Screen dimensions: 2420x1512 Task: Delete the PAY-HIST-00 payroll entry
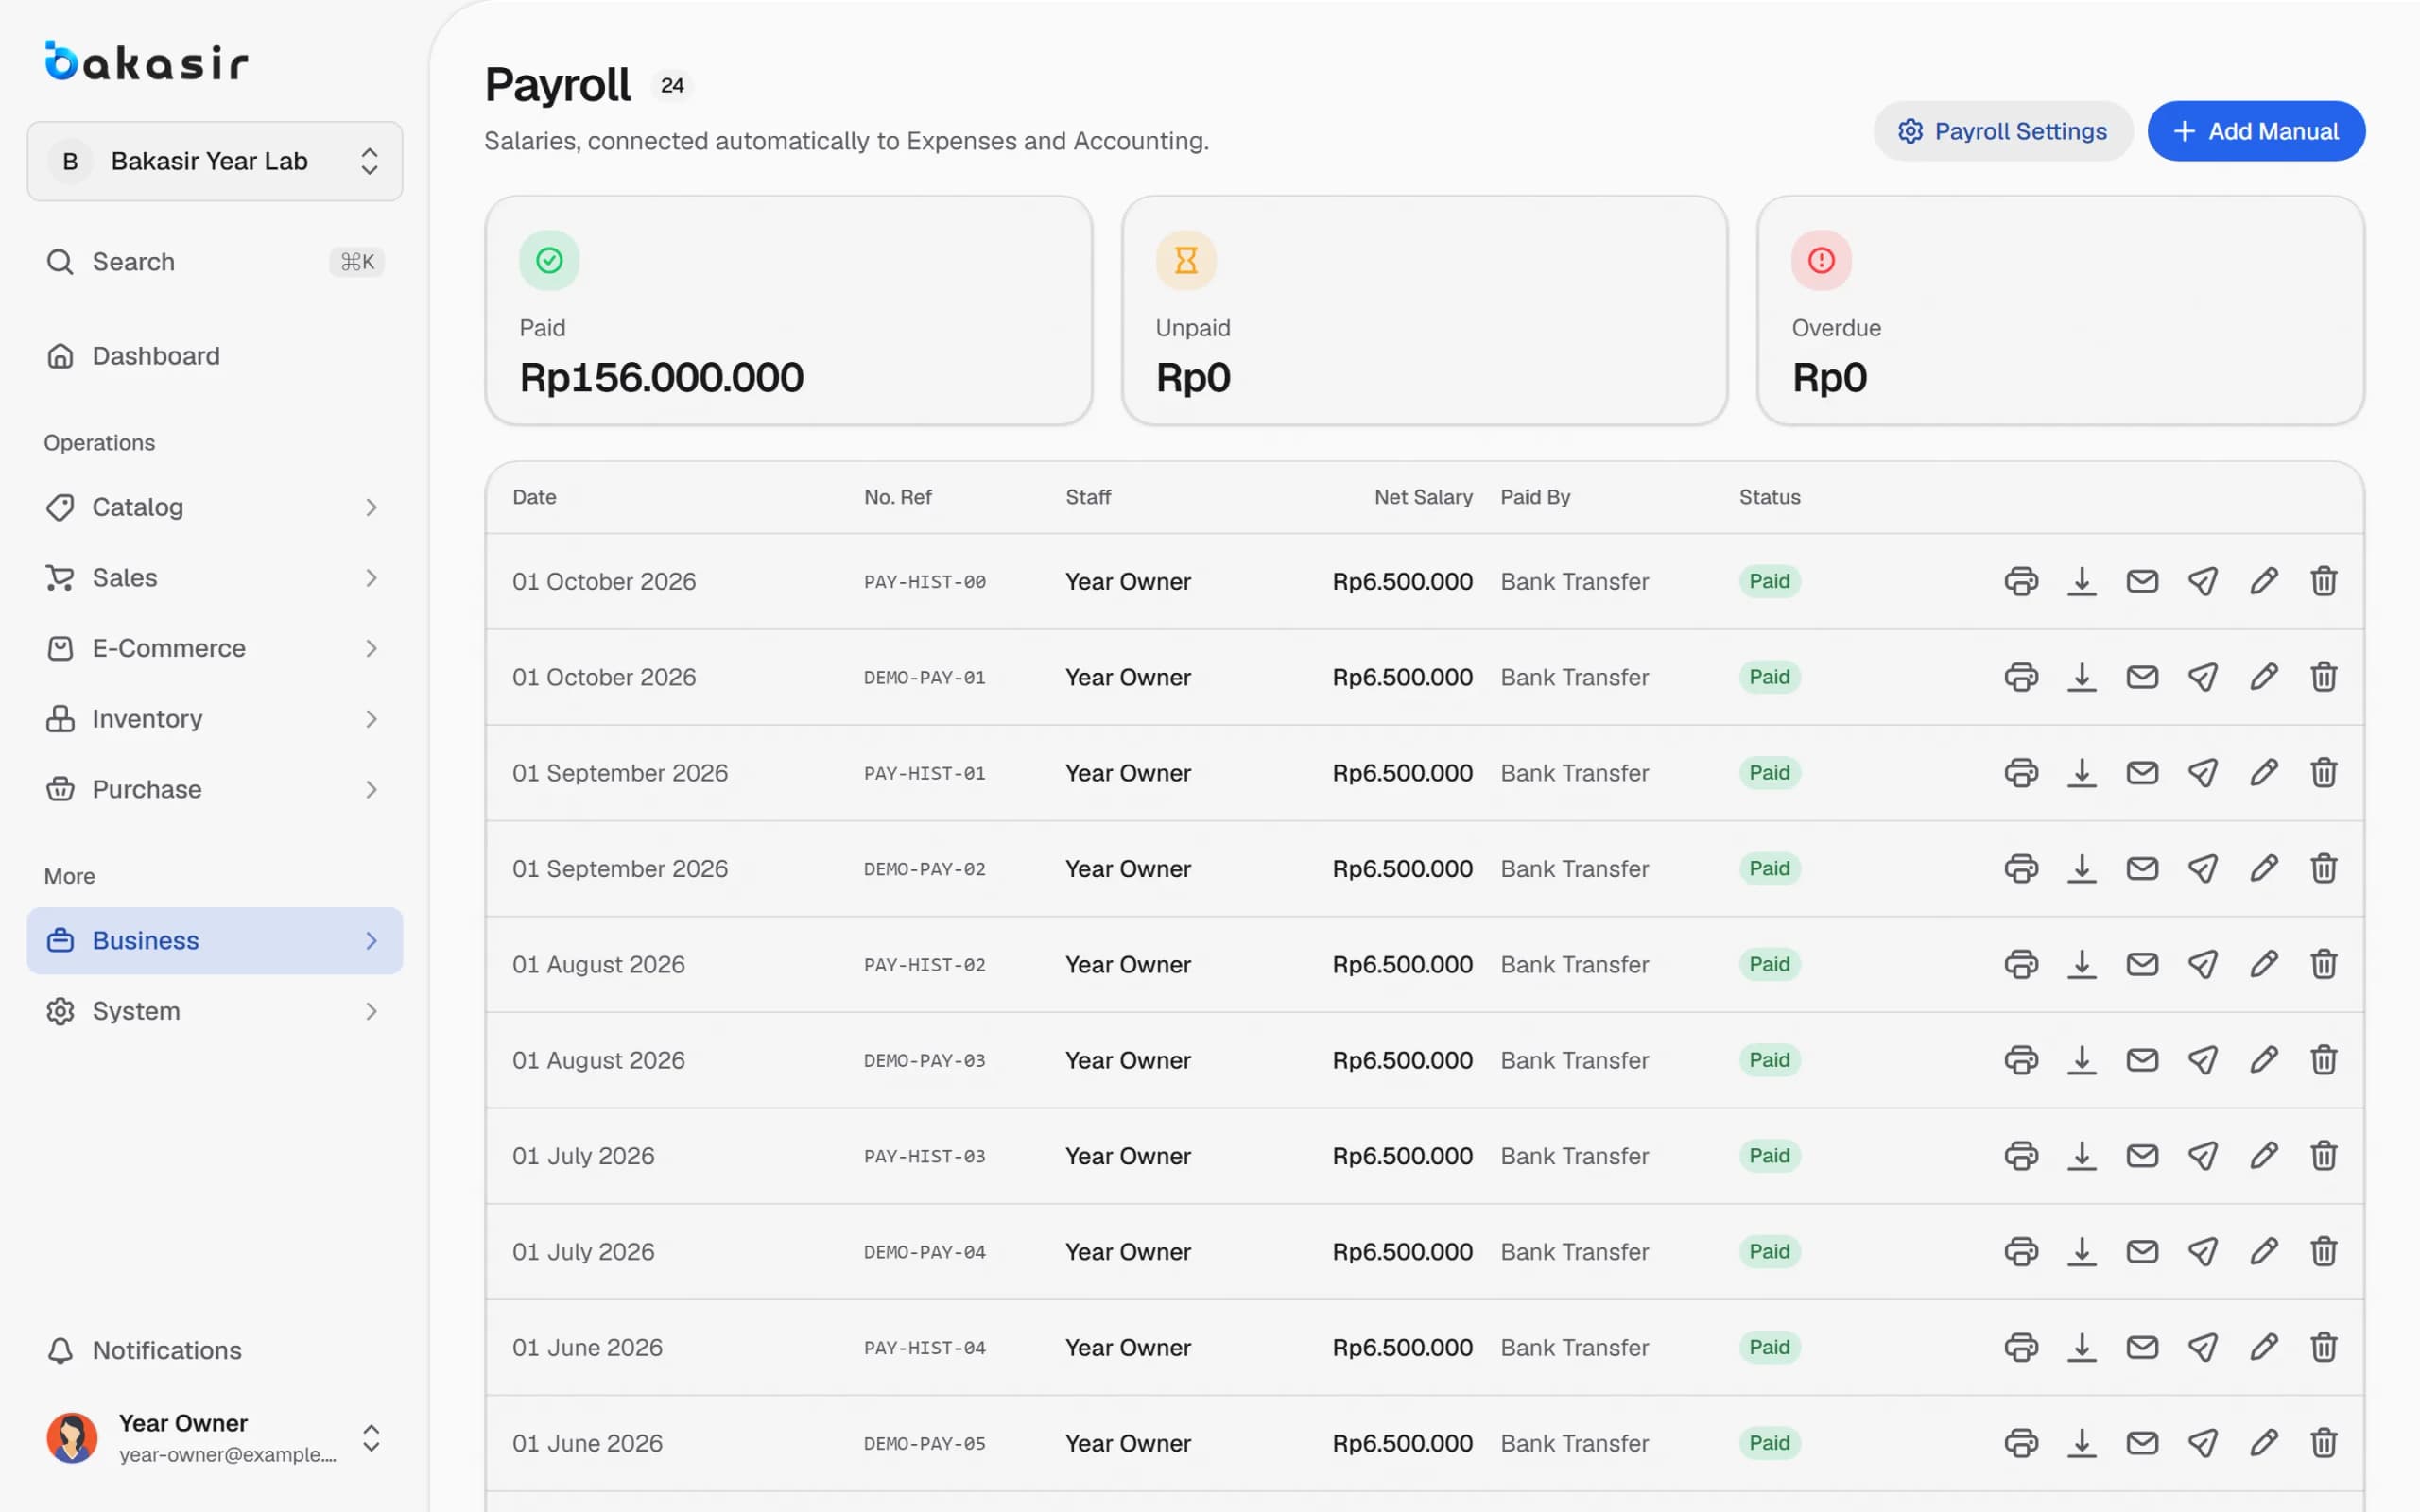pyautogui.click(x=2324, y=581)
